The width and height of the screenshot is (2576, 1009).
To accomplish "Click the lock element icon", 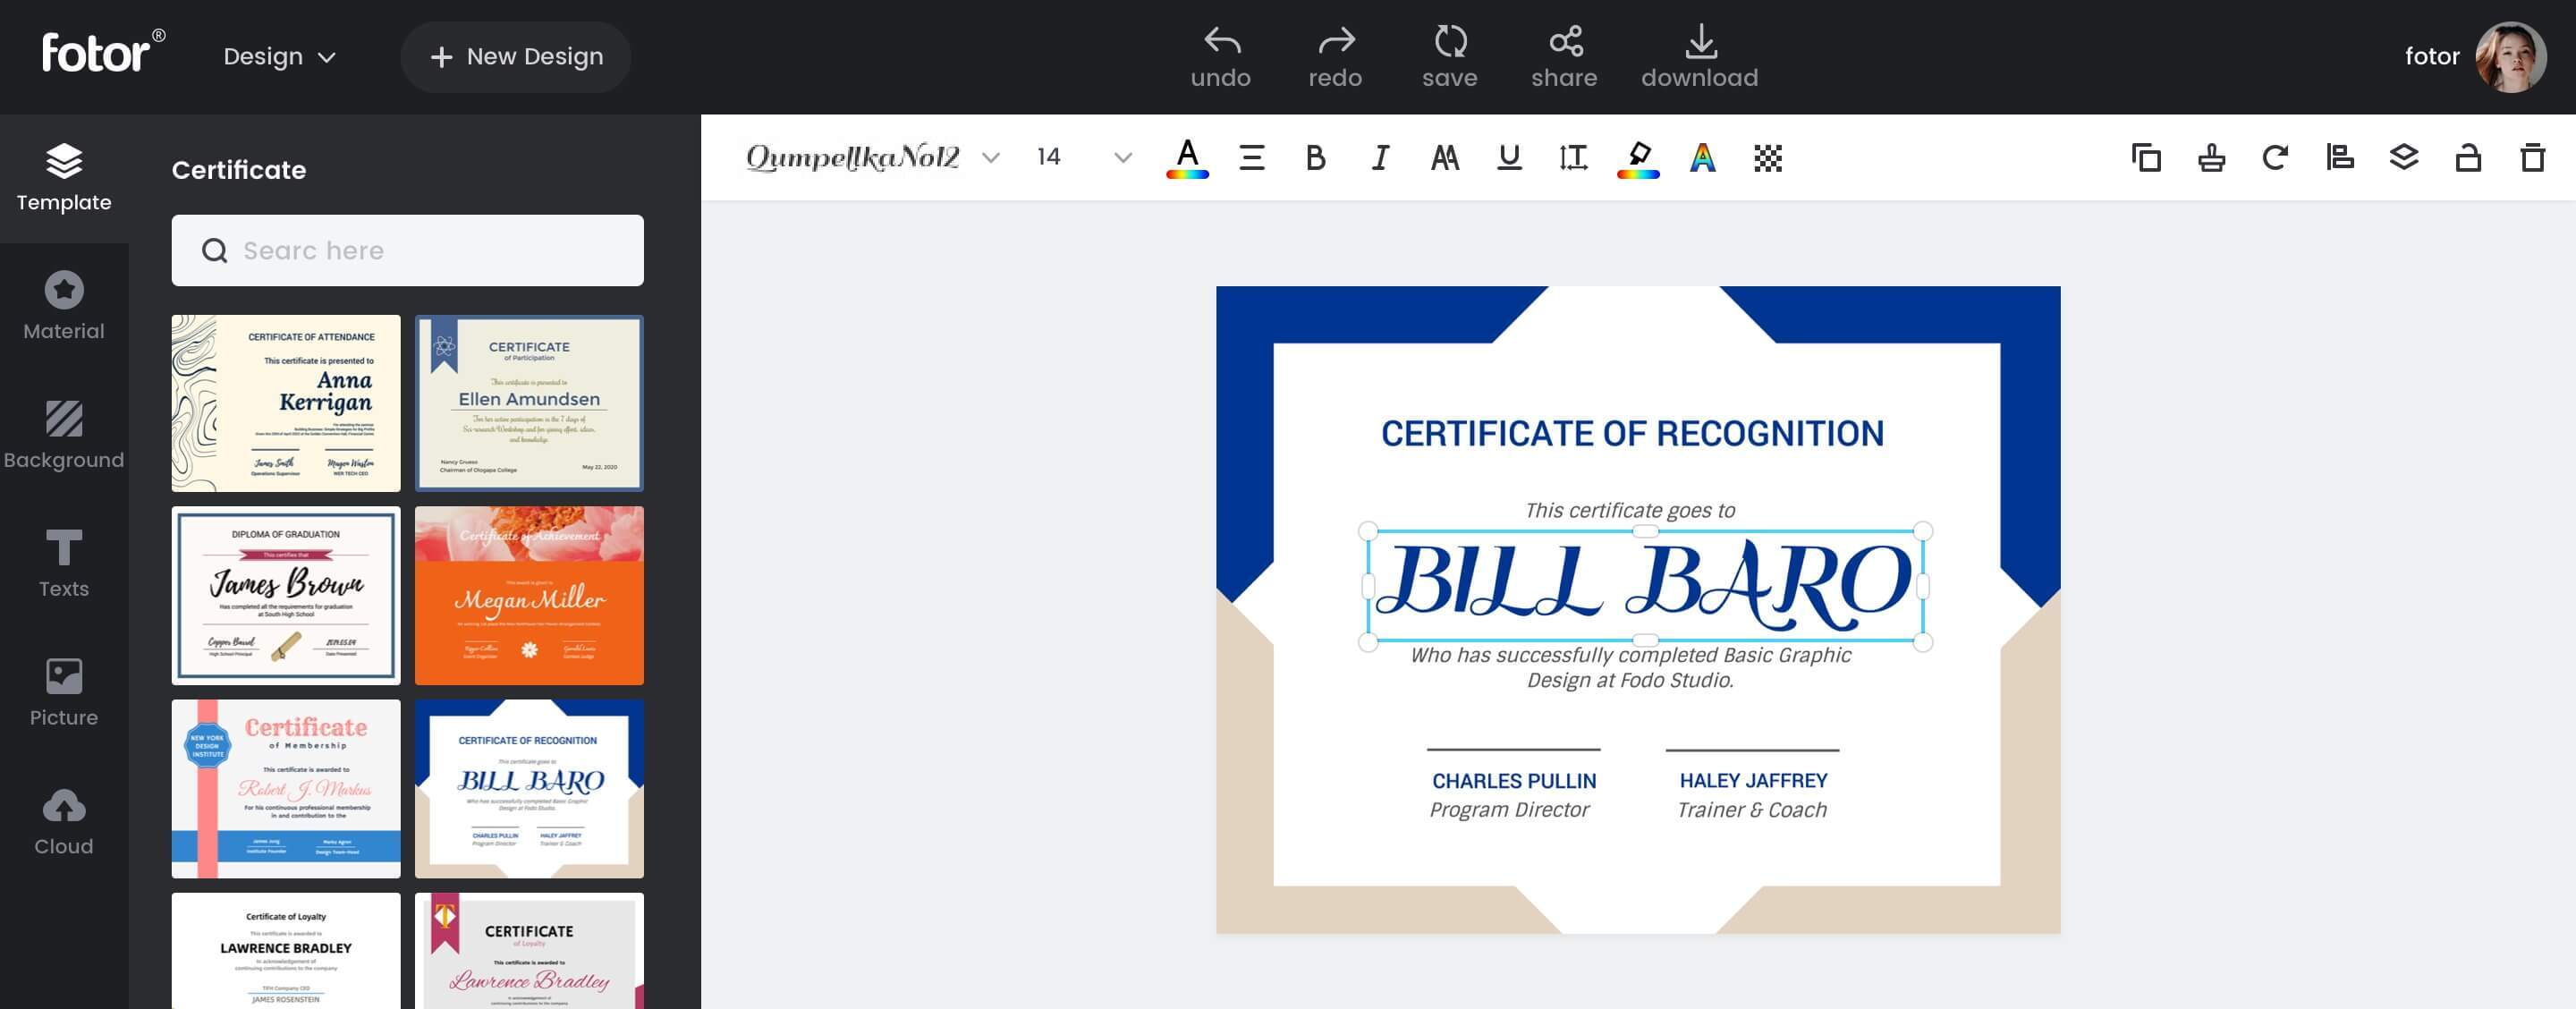I will coord(2468,155).
